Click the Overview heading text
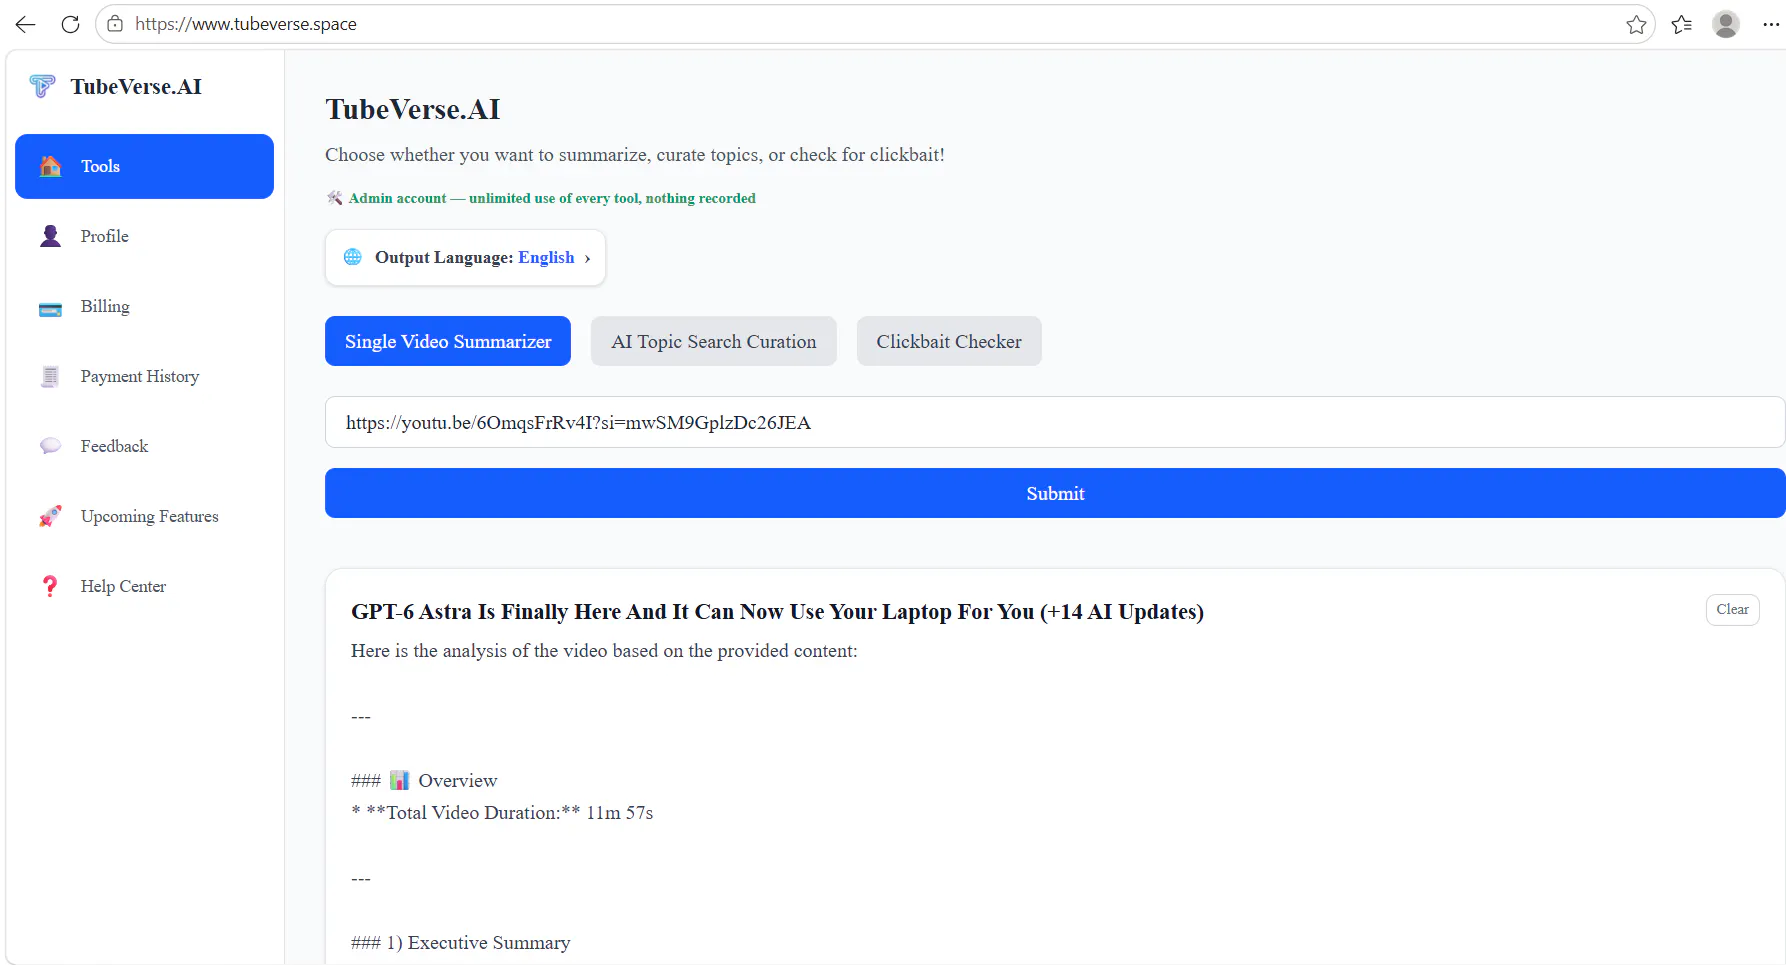This screenshot has height=965, width=1786. tap(458, 780)
